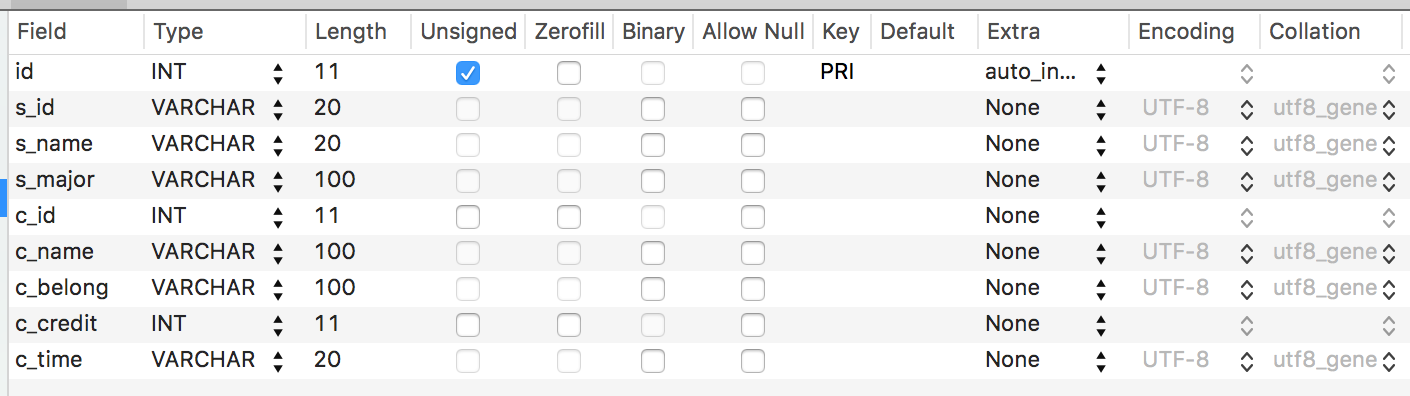The width and height of the screenshot is (1410, 396).
Task: Select the c_belong field name cell
Action: (62, 288)
